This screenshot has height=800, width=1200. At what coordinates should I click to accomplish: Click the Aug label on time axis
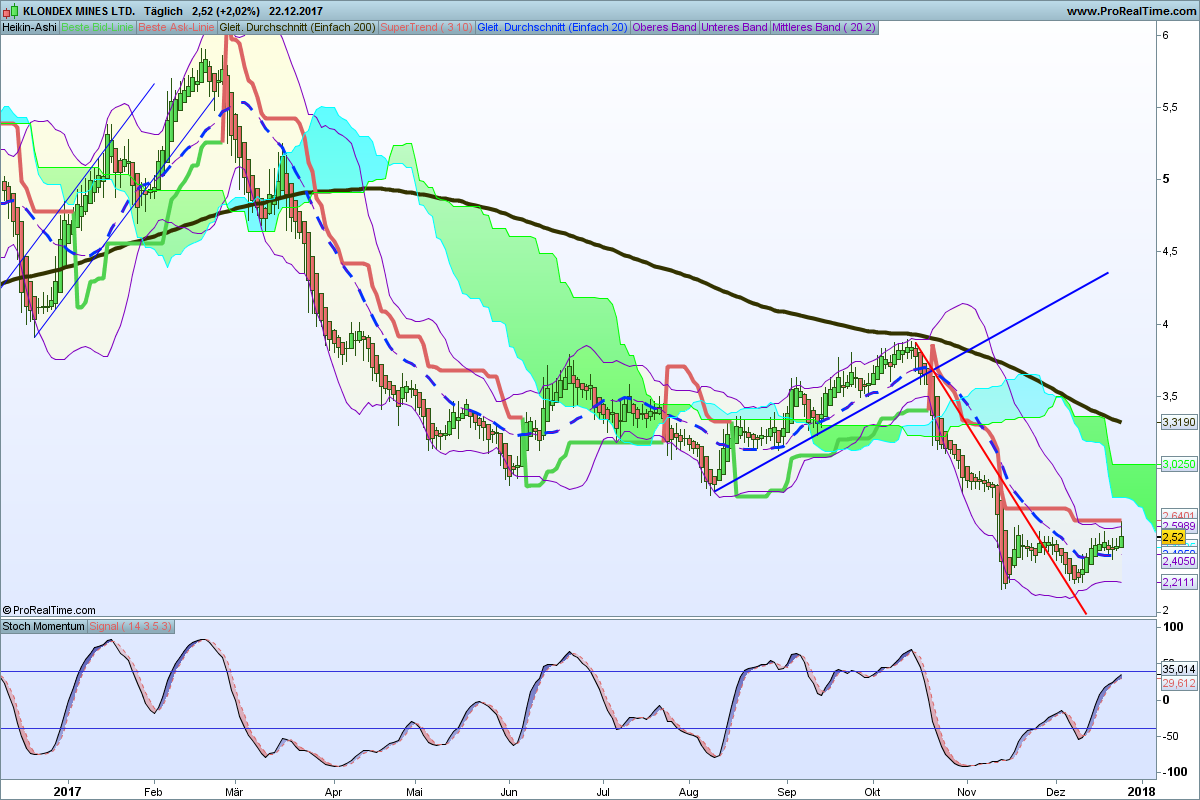(689, 790)
